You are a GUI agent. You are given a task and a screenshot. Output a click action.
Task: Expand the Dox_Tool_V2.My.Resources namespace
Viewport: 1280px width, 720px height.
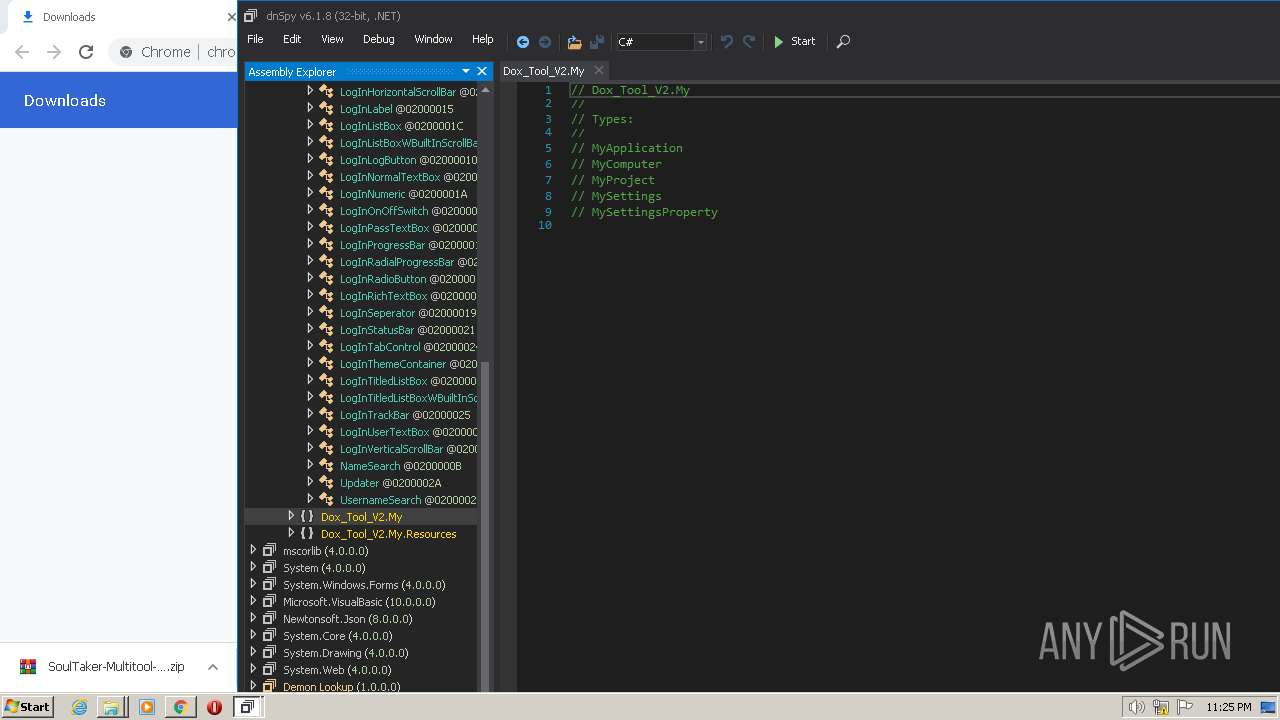pyautogui.click(x=292, y=533)
